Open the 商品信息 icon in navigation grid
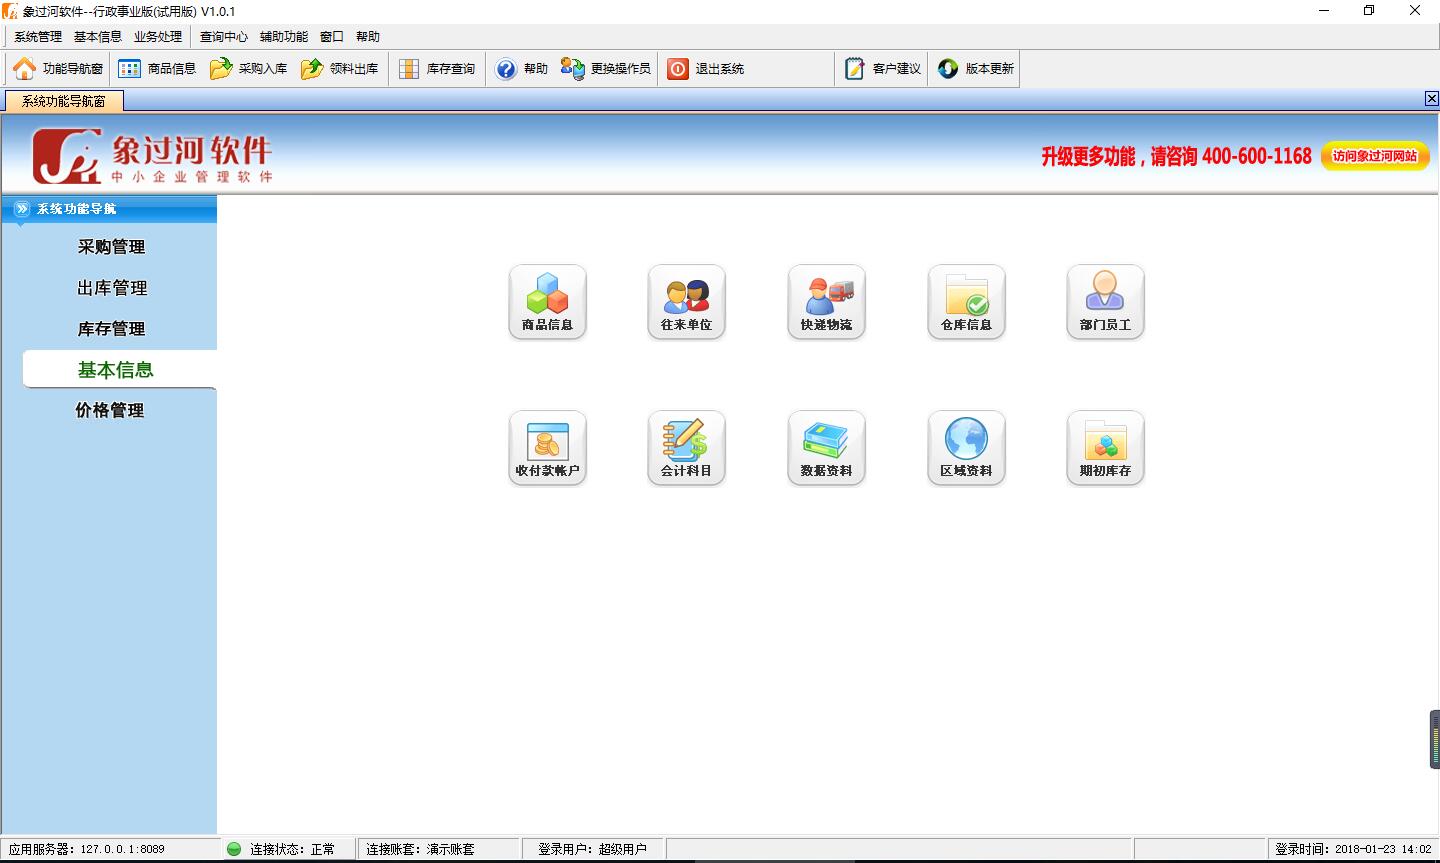The image size is (1440, 863). point(547,302)
